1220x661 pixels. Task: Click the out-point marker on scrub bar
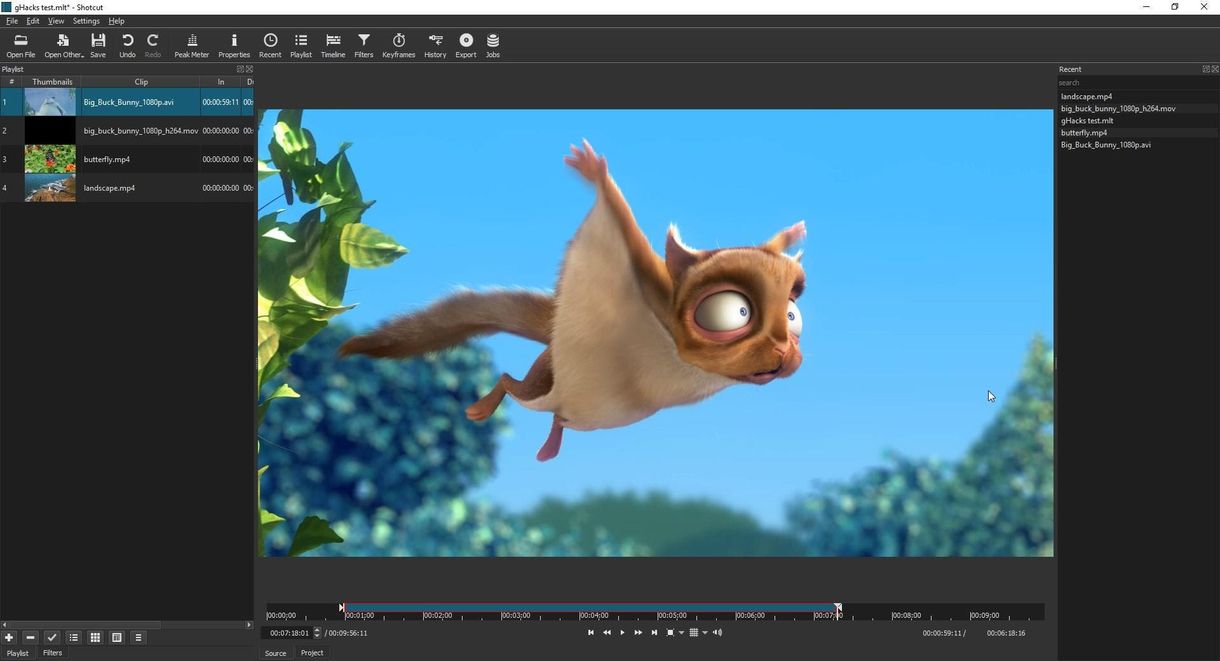pyautogui.click(x=838, y=607)
